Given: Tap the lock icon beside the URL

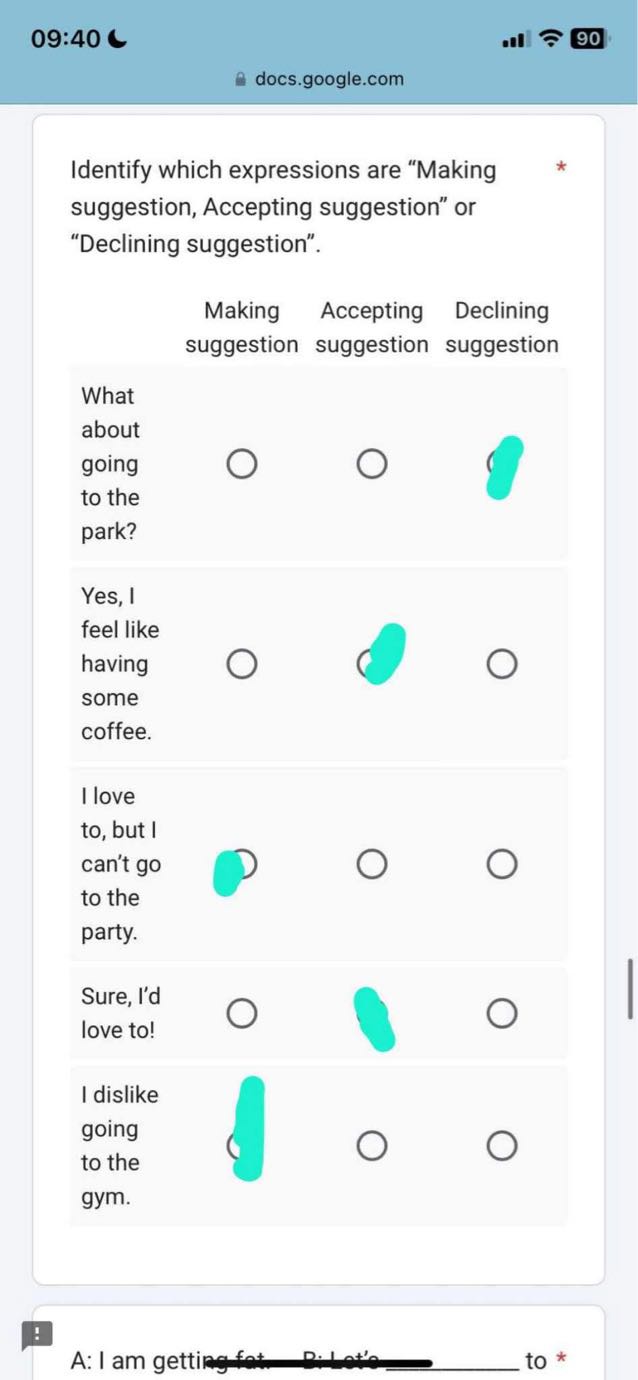Looking at the screenshot, I should pos(240,79).
